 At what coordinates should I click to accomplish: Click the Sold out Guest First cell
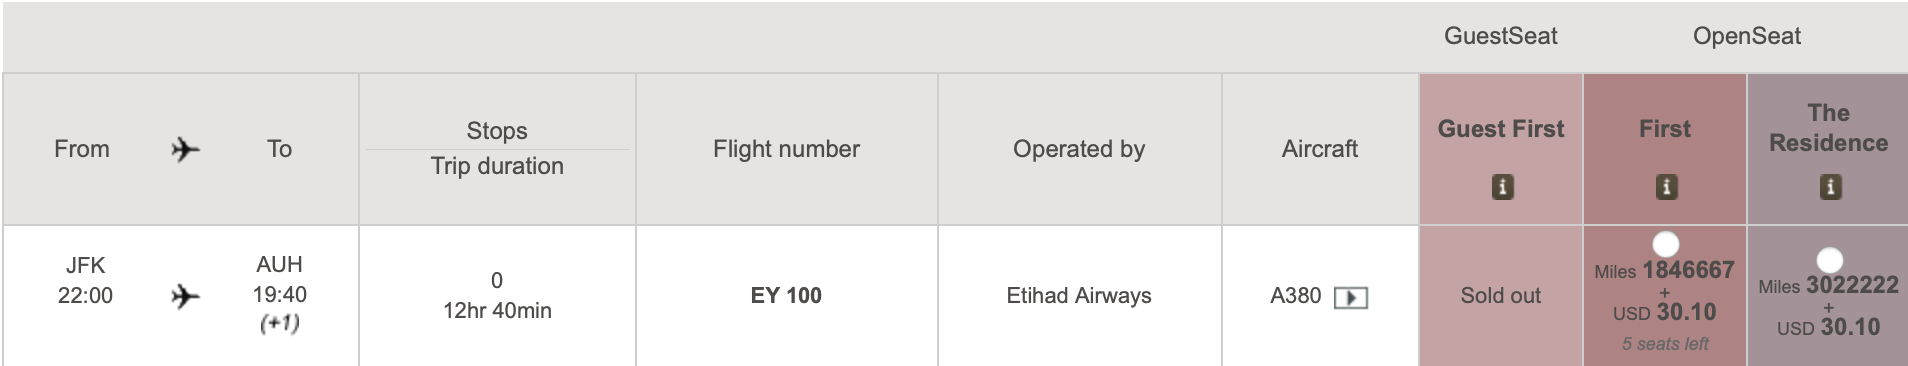pyautogui.click(x=1500, y=296)
